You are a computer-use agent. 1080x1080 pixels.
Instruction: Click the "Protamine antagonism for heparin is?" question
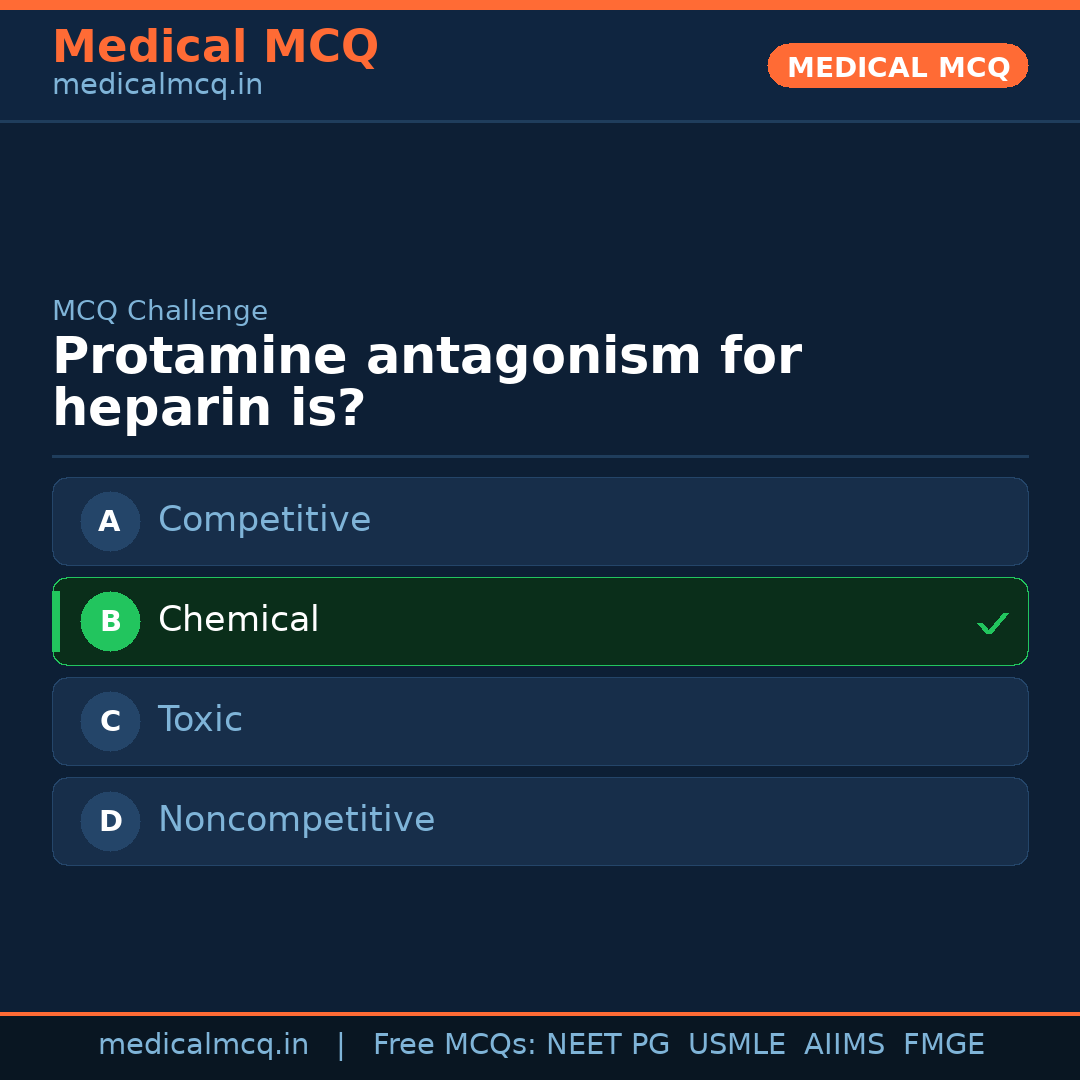[x=427, y=382]
